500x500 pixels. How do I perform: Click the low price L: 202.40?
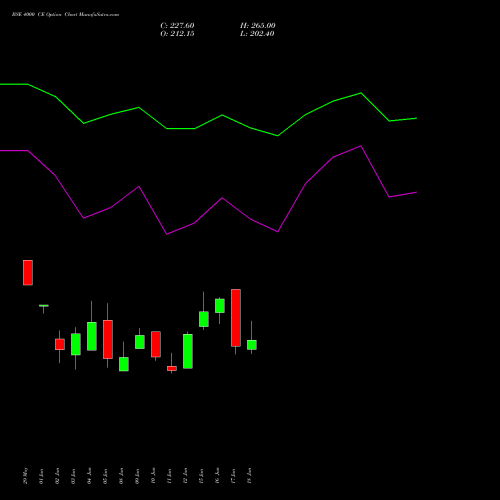pos(257,34)
